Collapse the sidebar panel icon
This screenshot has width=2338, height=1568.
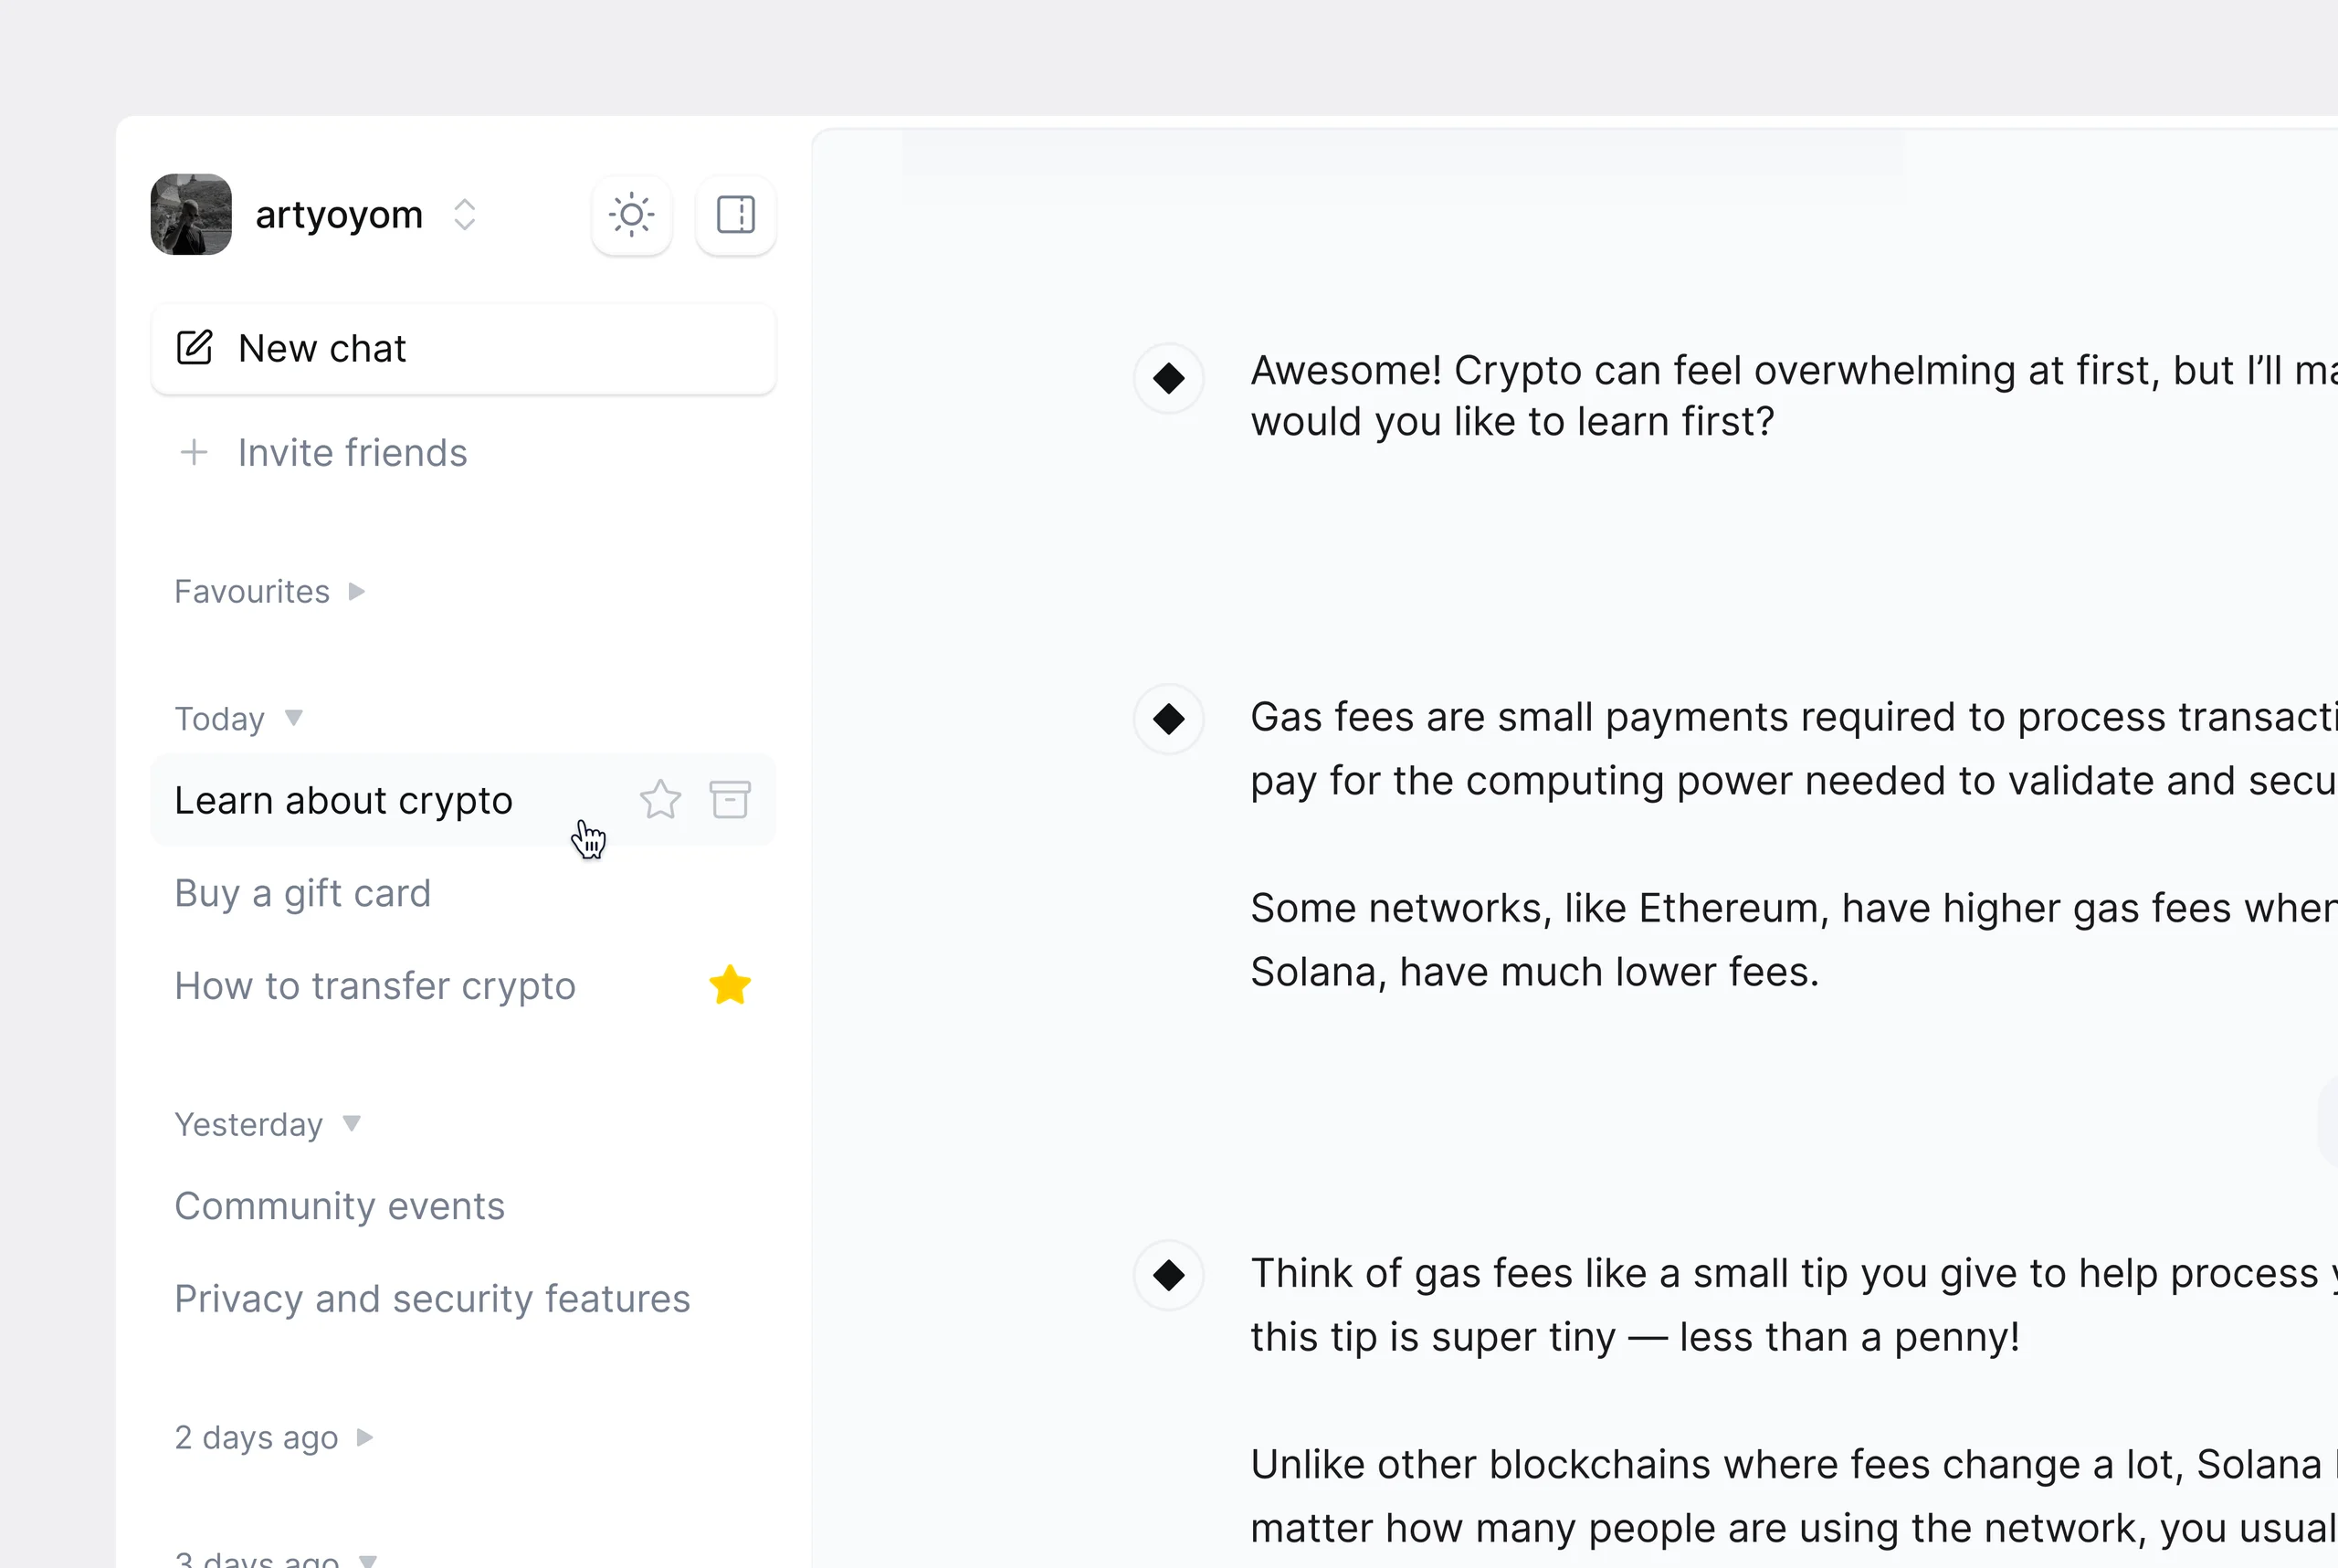tap(735, 215)
